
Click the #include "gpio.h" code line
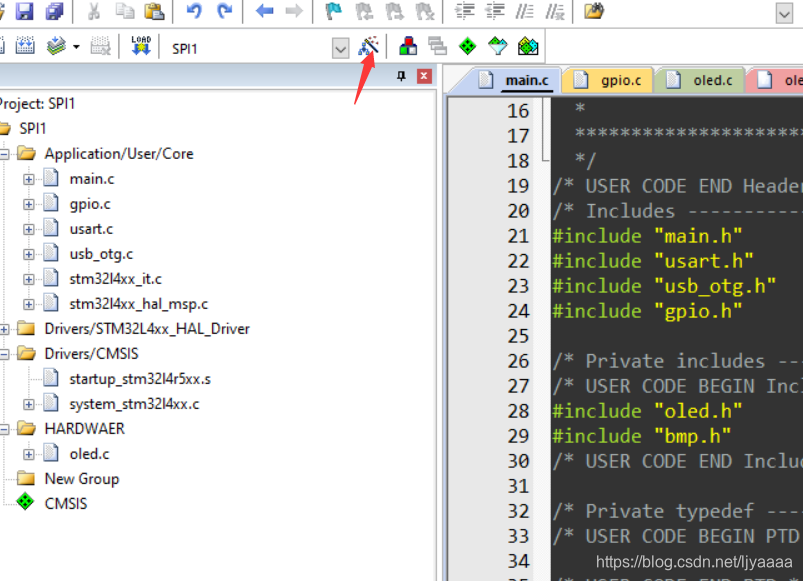point(647,311)
